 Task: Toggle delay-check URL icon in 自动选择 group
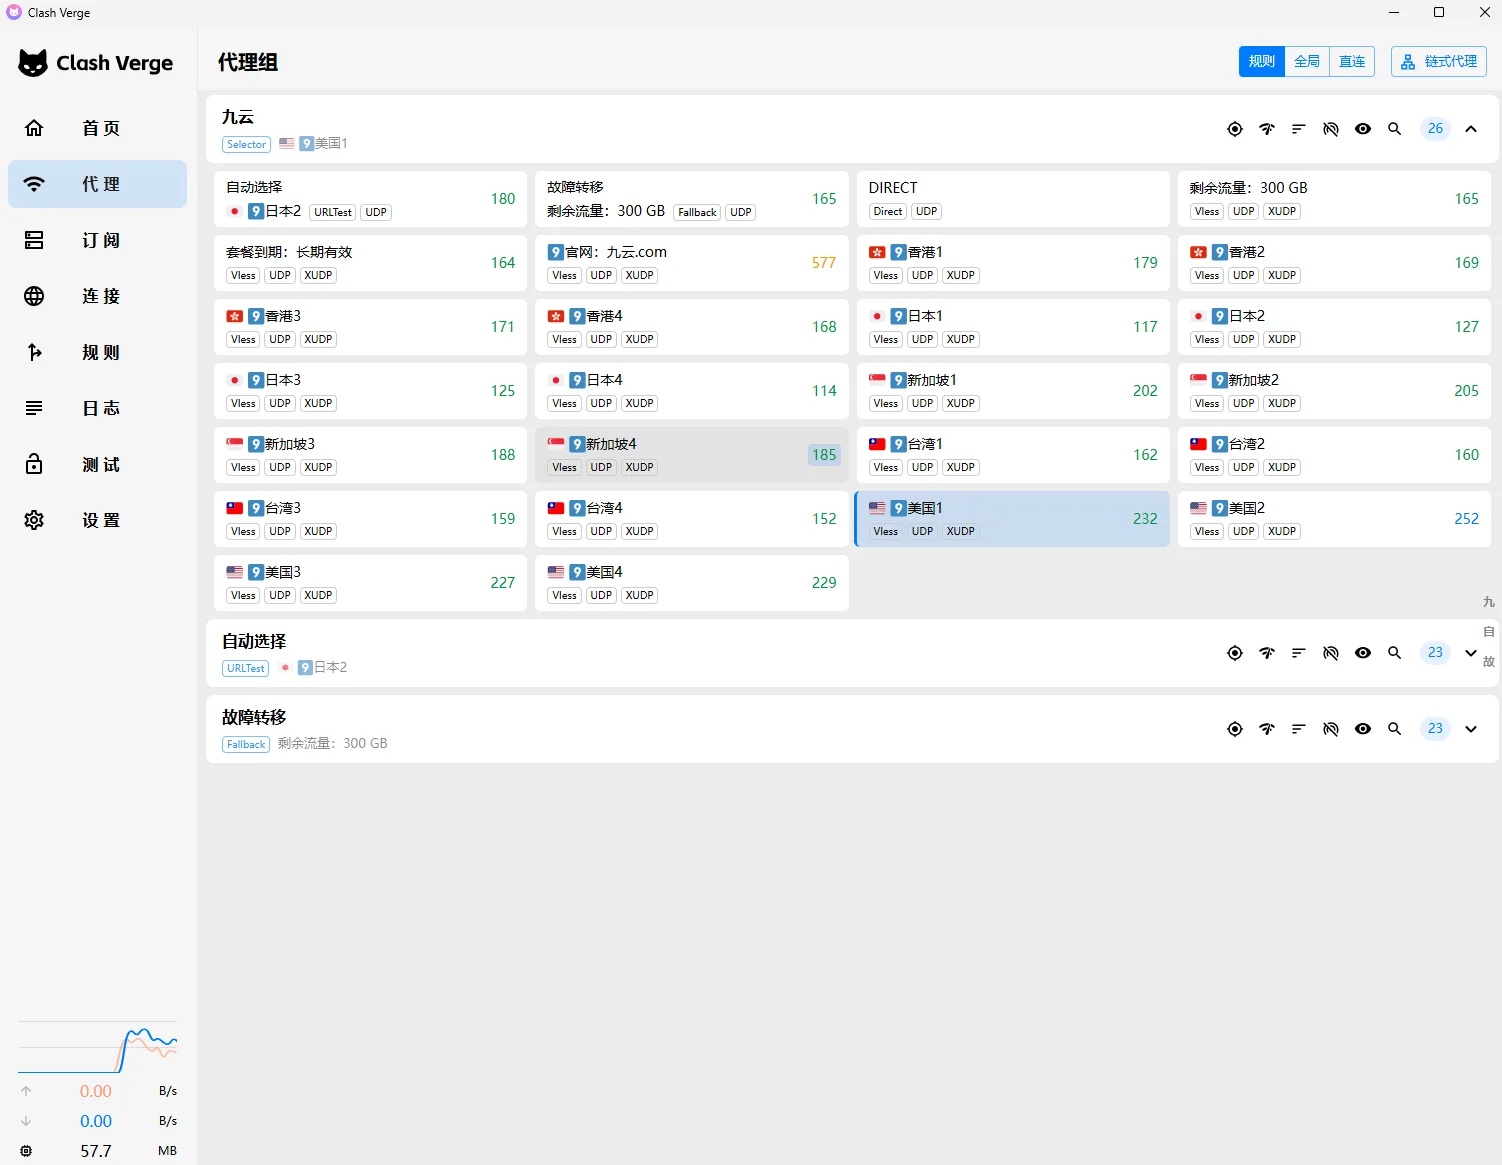click(1331, 653)
